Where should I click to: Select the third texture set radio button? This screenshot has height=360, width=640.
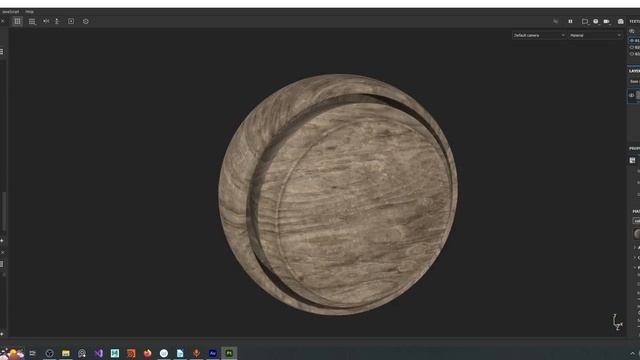pos(632,53)
